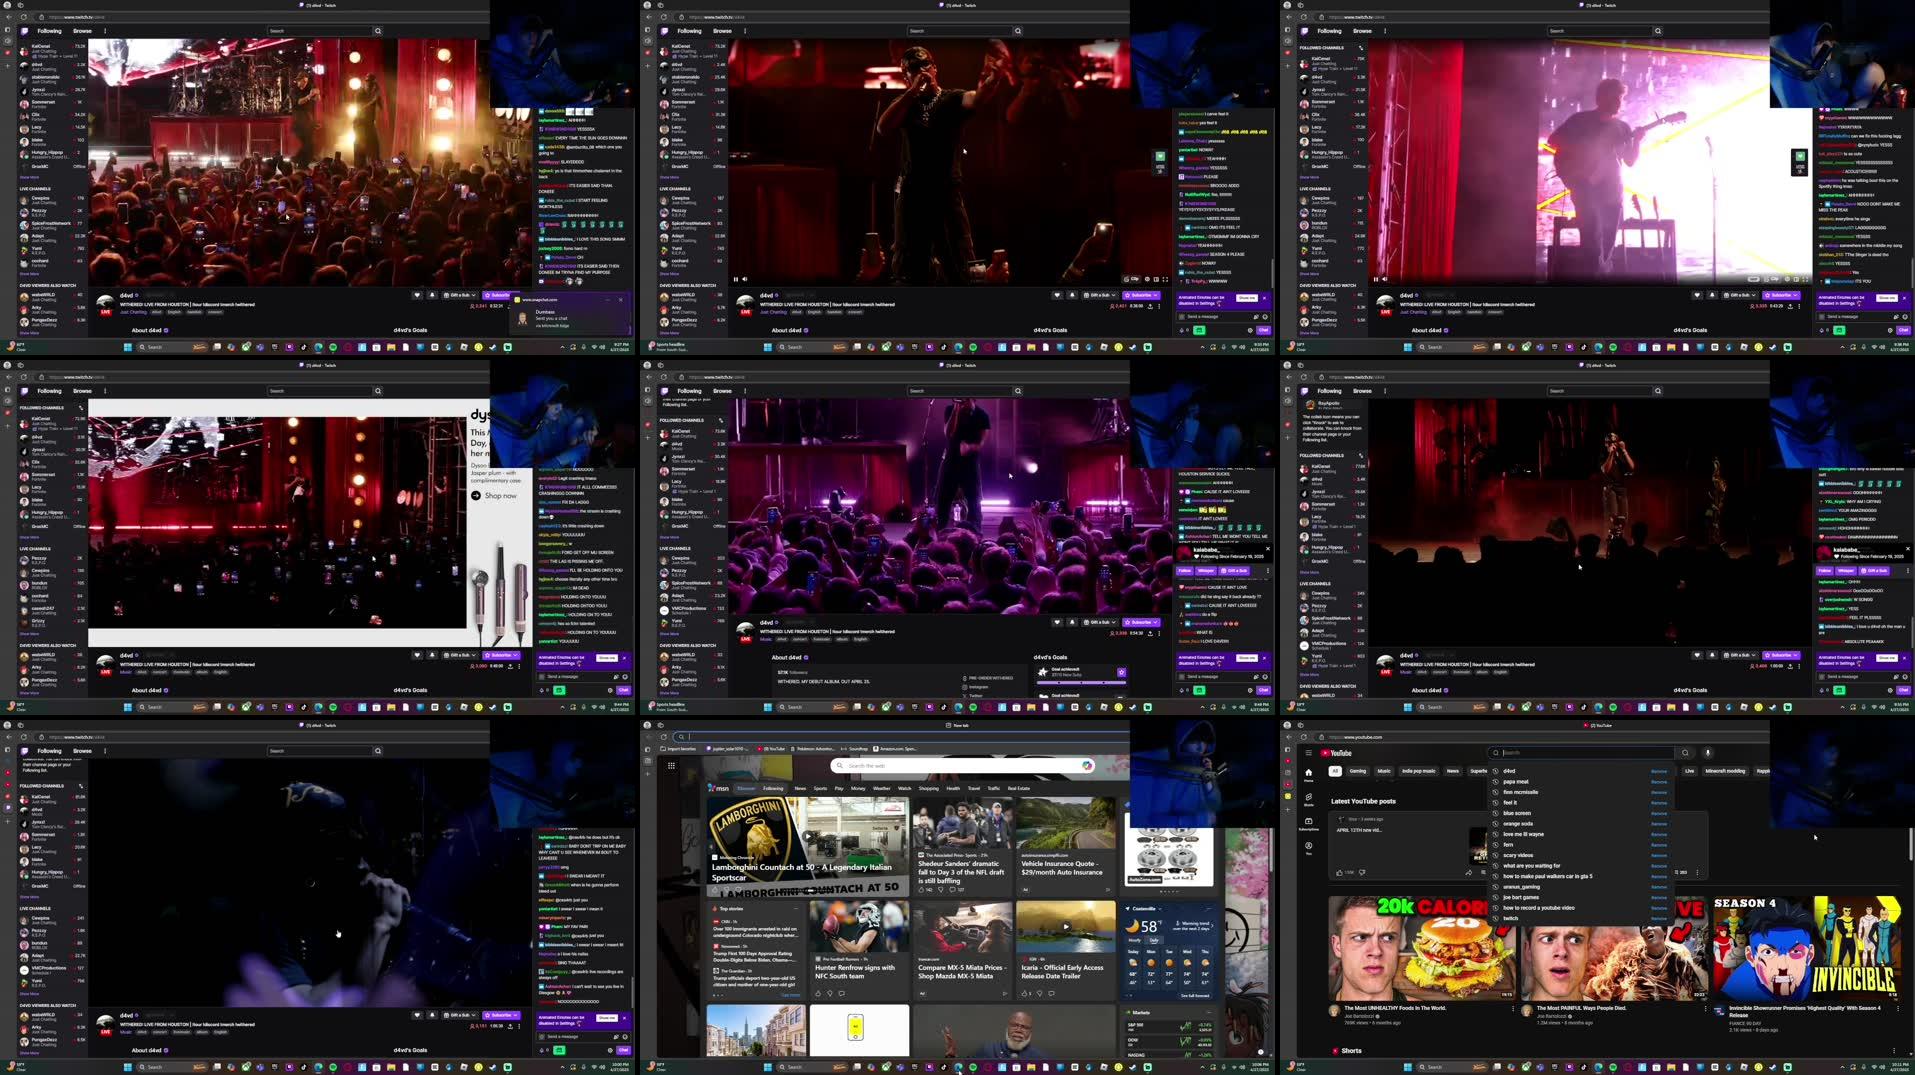Image resolution: width=1915 pixels, height=1075 pixels.
Task: Click Shop now on Dyson ad
Action: click(494, 495)
